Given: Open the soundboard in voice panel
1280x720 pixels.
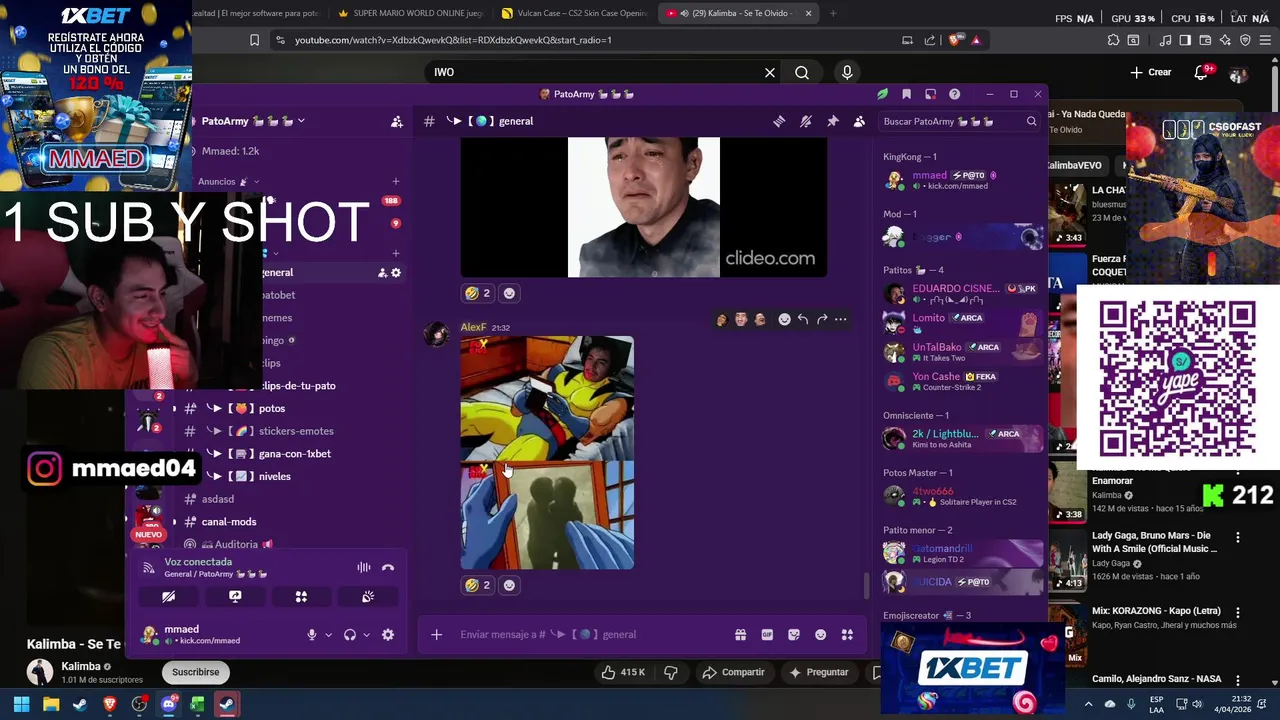Looking at the screenshot, I should (x=368, y=596).
